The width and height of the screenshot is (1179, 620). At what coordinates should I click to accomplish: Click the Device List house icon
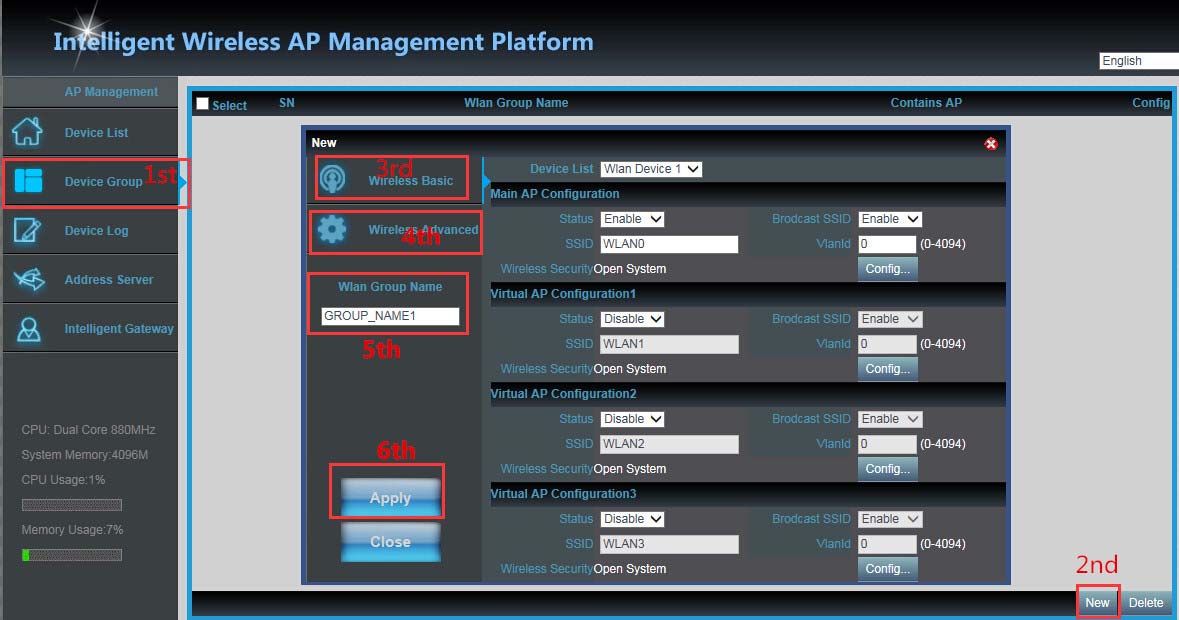28,132
